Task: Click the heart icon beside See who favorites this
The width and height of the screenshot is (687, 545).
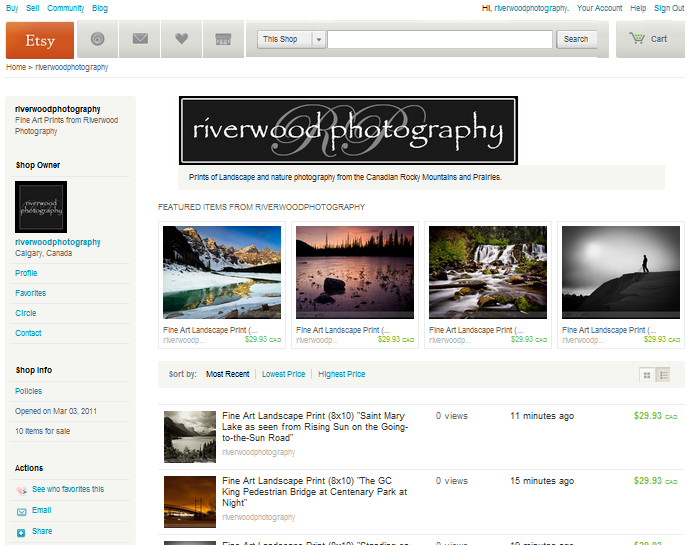Action: click(x=21, y=490)
